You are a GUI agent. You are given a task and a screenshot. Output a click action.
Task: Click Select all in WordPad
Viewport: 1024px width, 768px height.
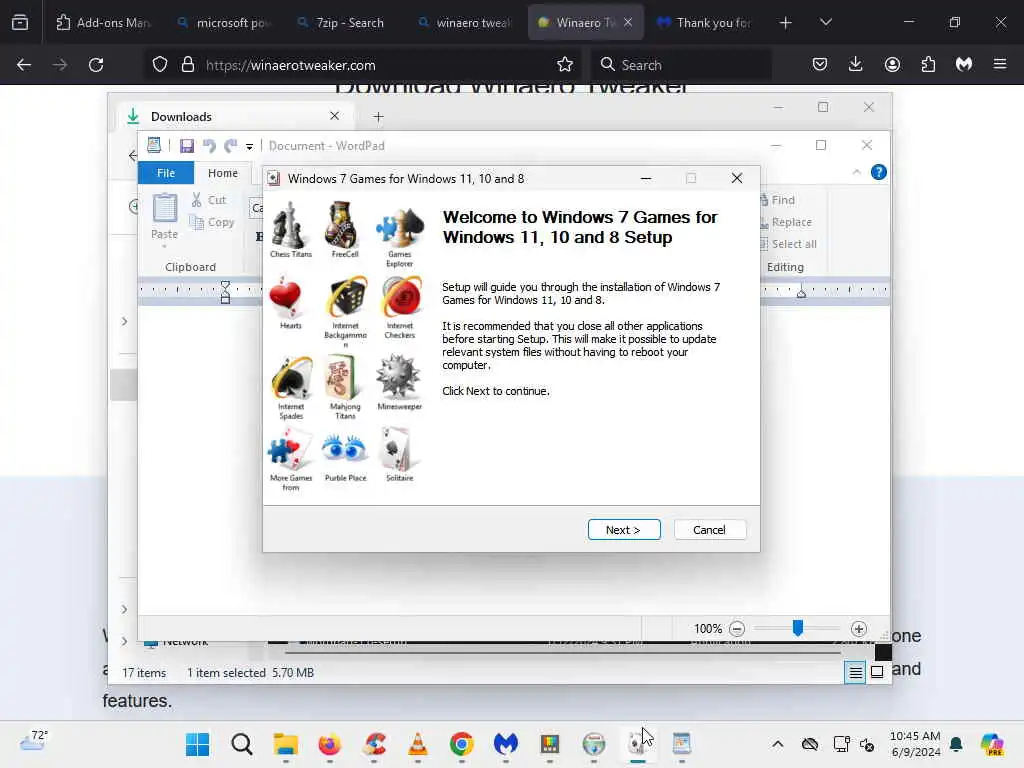[788, 244]
